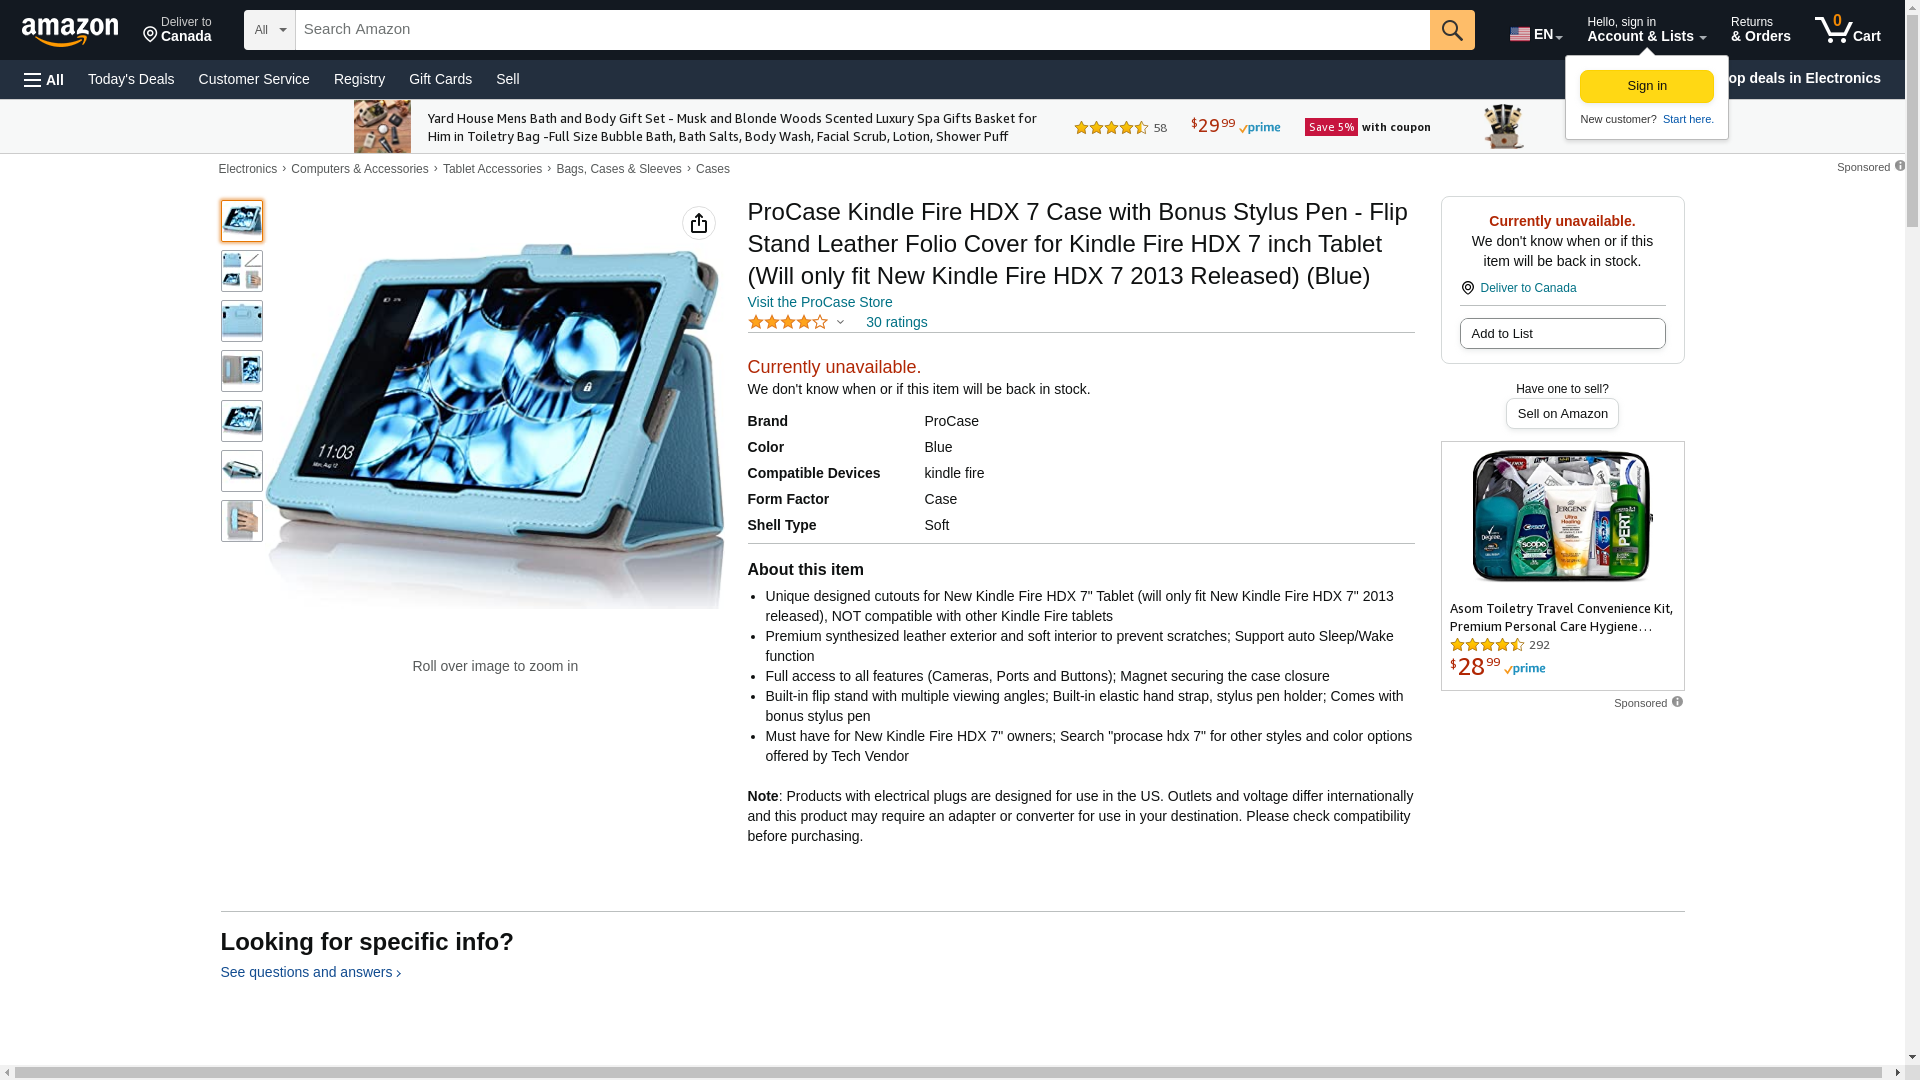Select the last hand-strap product thumbnail
1920x1080 pixels.
tap(242, 521)
